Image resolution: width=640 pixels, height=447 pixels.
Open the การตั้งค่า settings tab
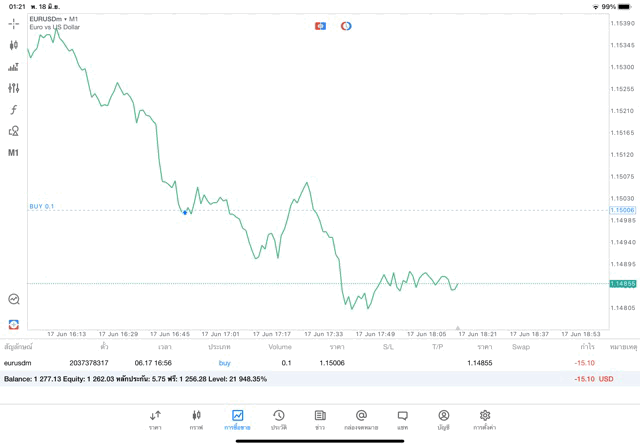(x=485, y=420)
